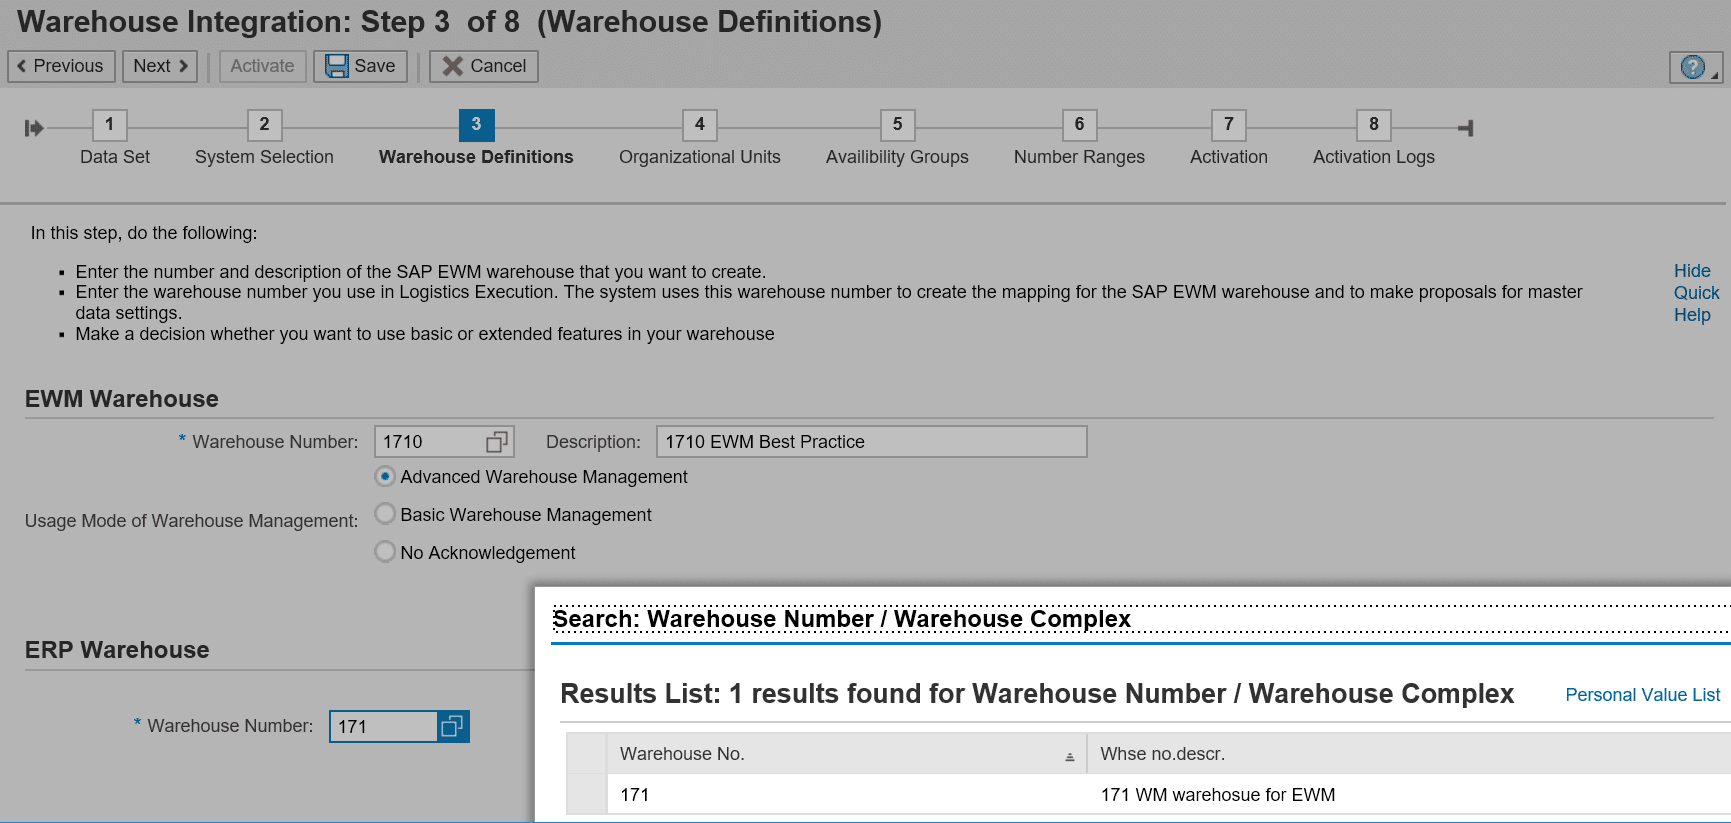The height and width of the screenshot is (823, 1731).
Task: Open the Personal Value List
Action: 1642,695
